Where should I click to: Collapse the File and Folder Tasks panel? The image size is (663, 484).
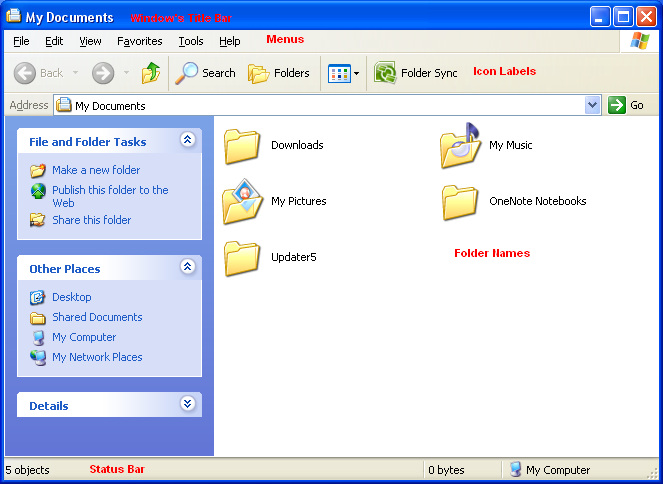click(188, 139)
